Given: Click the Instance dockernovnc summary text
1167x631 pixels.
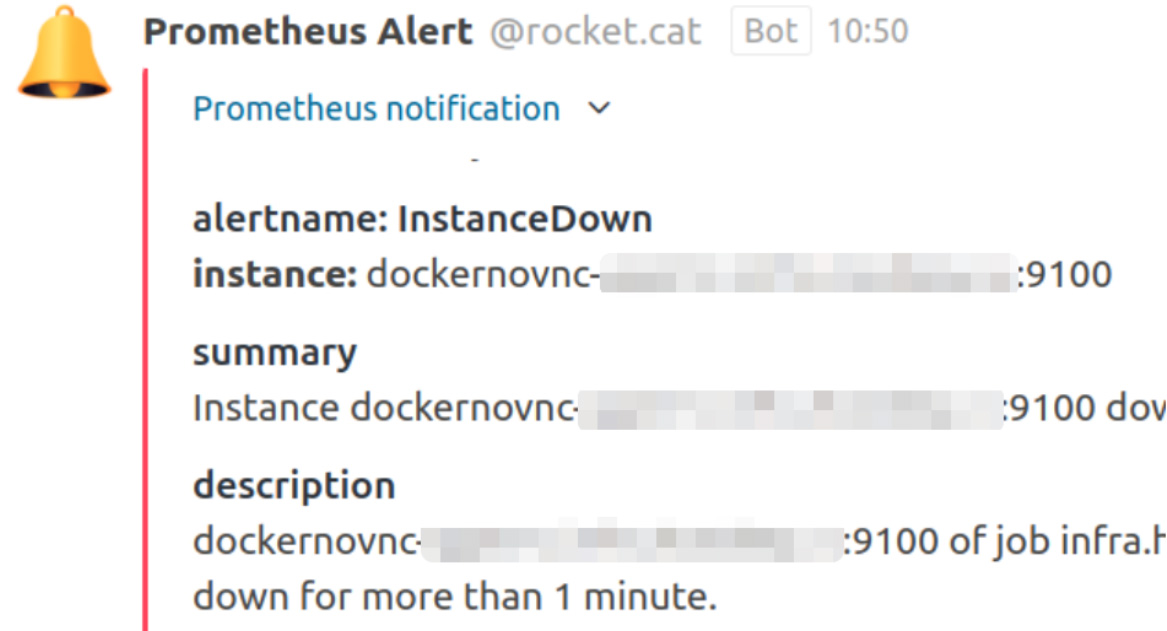Looking at the screenshot, I should coord(384,408).
